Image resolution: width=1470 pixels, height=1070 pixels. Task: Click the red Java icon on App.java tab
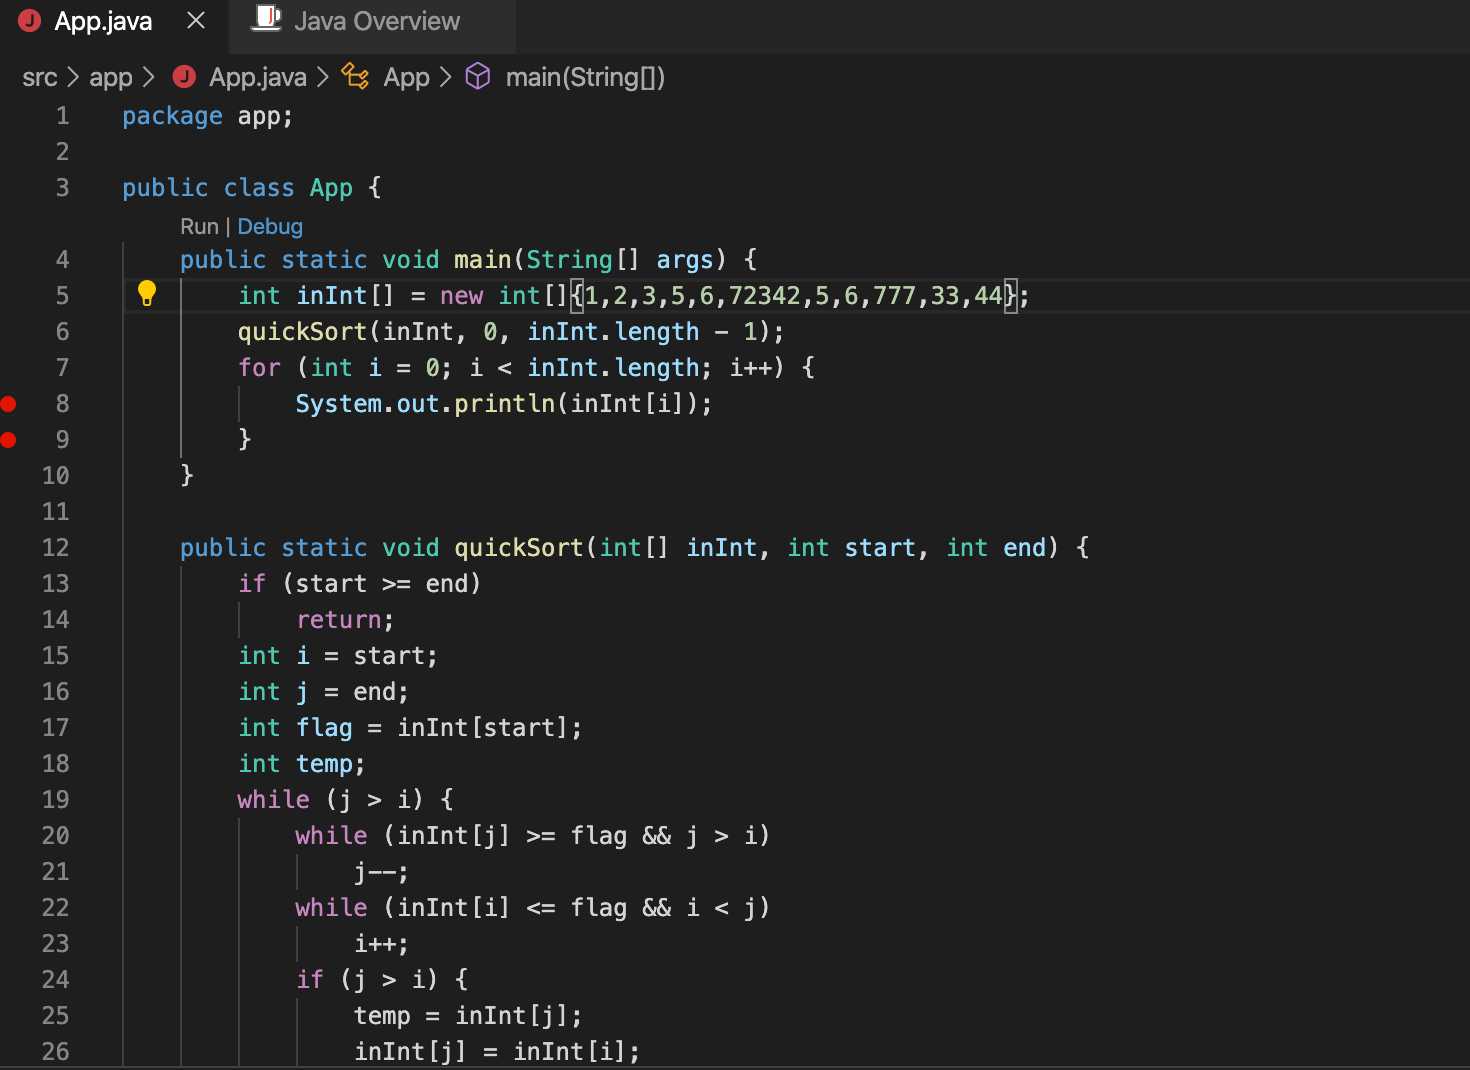(30, 20)
